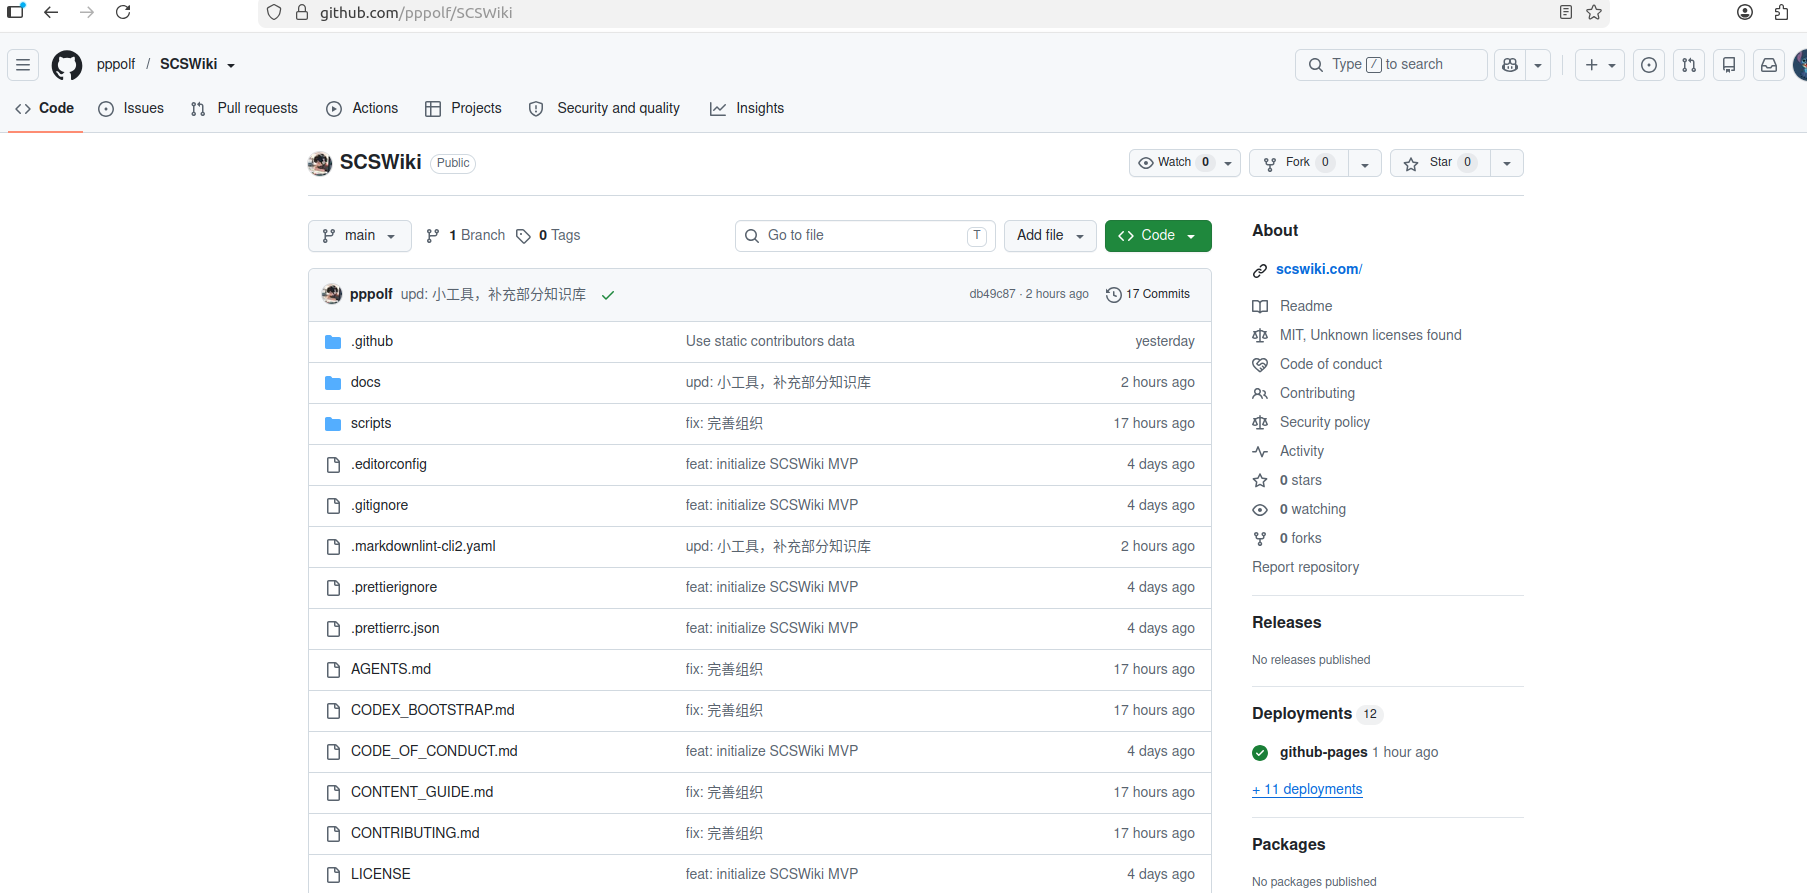This screenshot has height=893, width=1807.
Task: Switch to Security and quality tab
Action: tap(604, 108)
